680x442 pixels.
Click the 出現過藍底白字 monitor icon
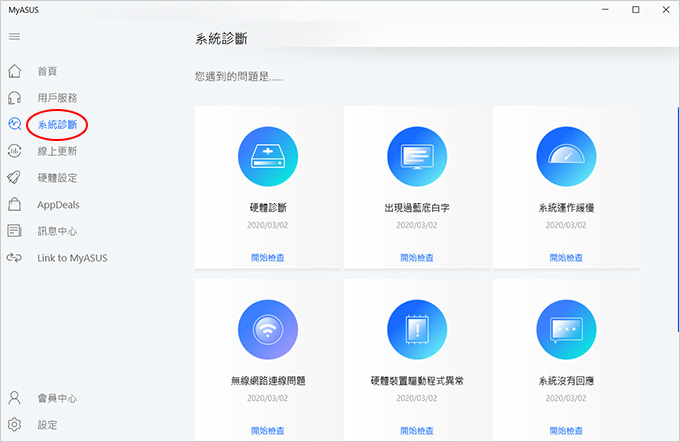pos(417,157)
